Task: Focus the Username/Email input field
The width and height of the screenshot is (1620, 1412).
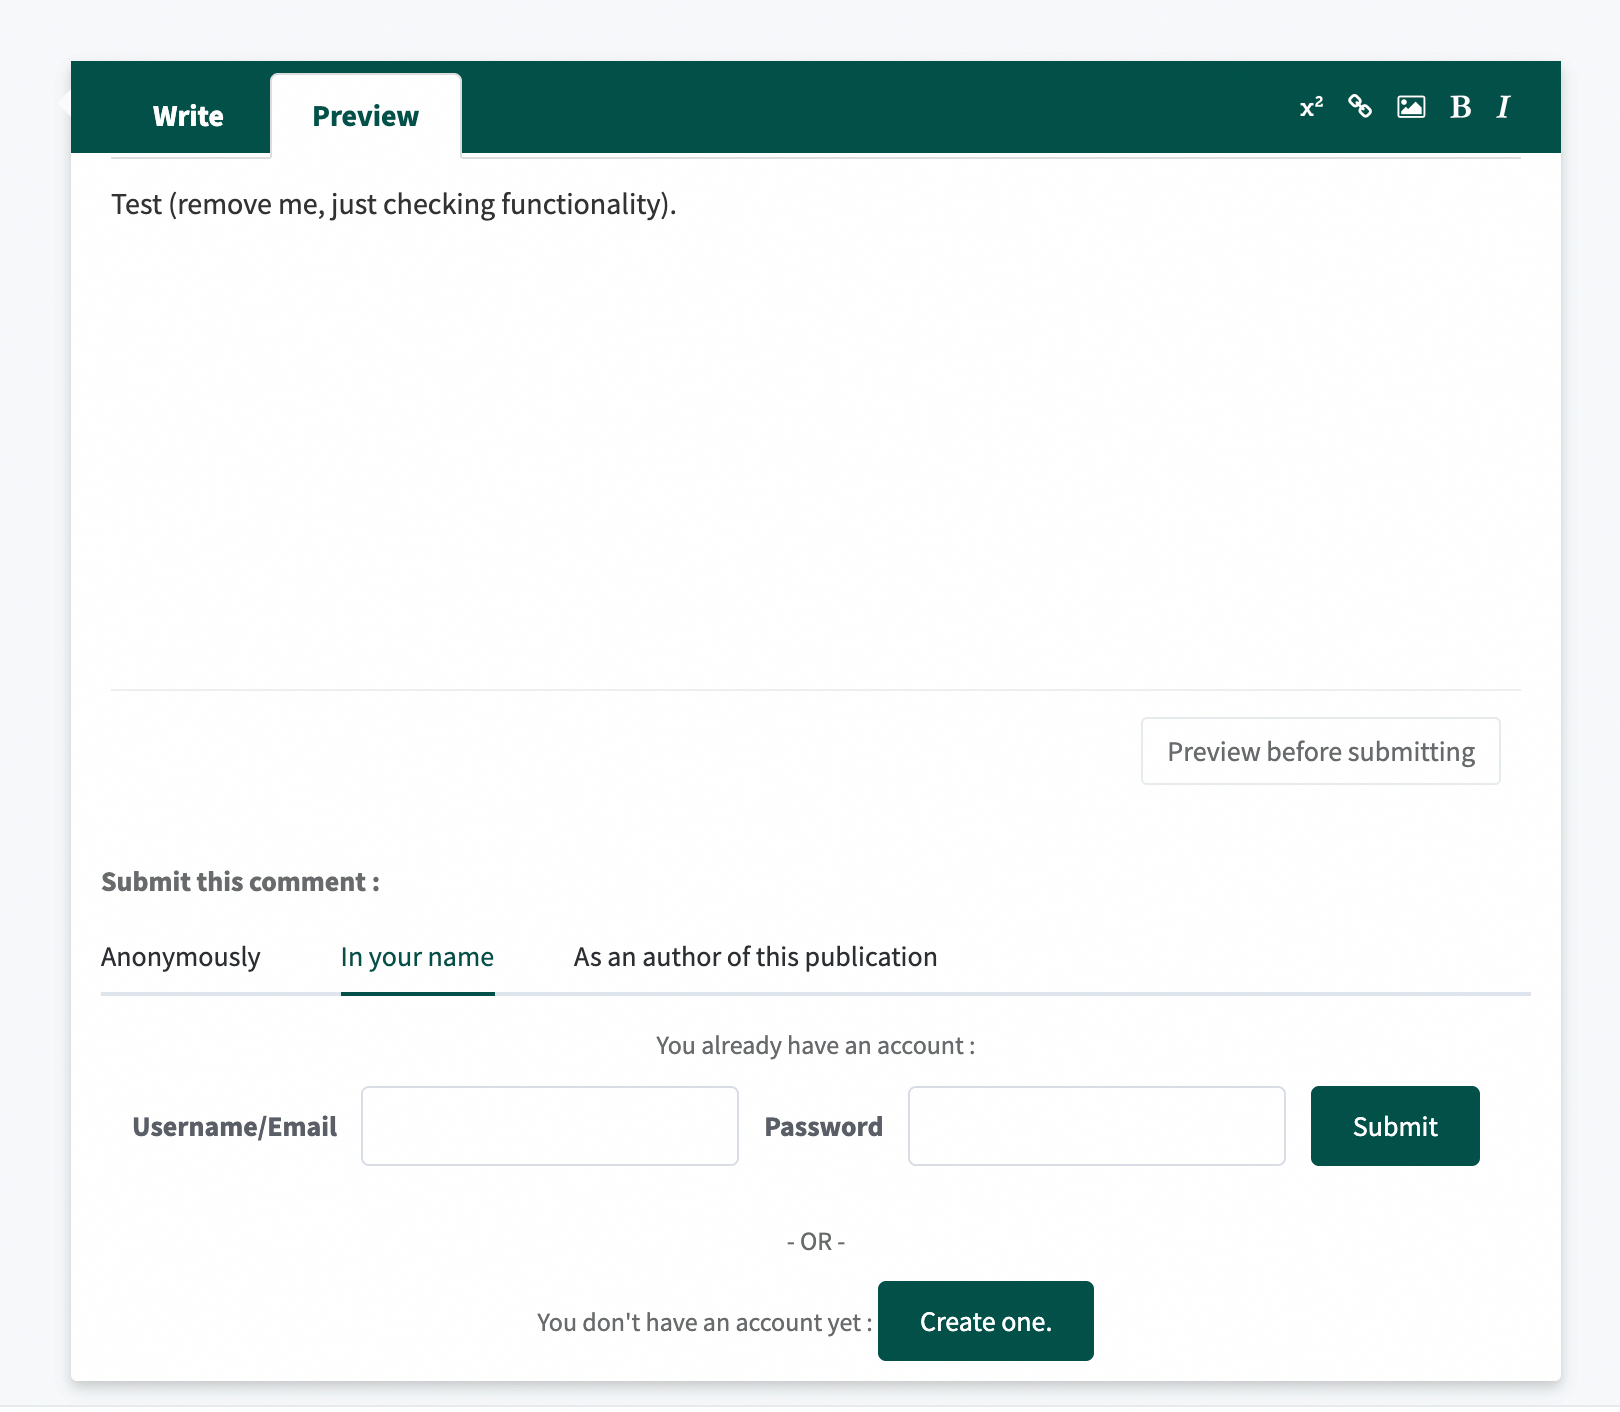Action: coord(550,1126)
